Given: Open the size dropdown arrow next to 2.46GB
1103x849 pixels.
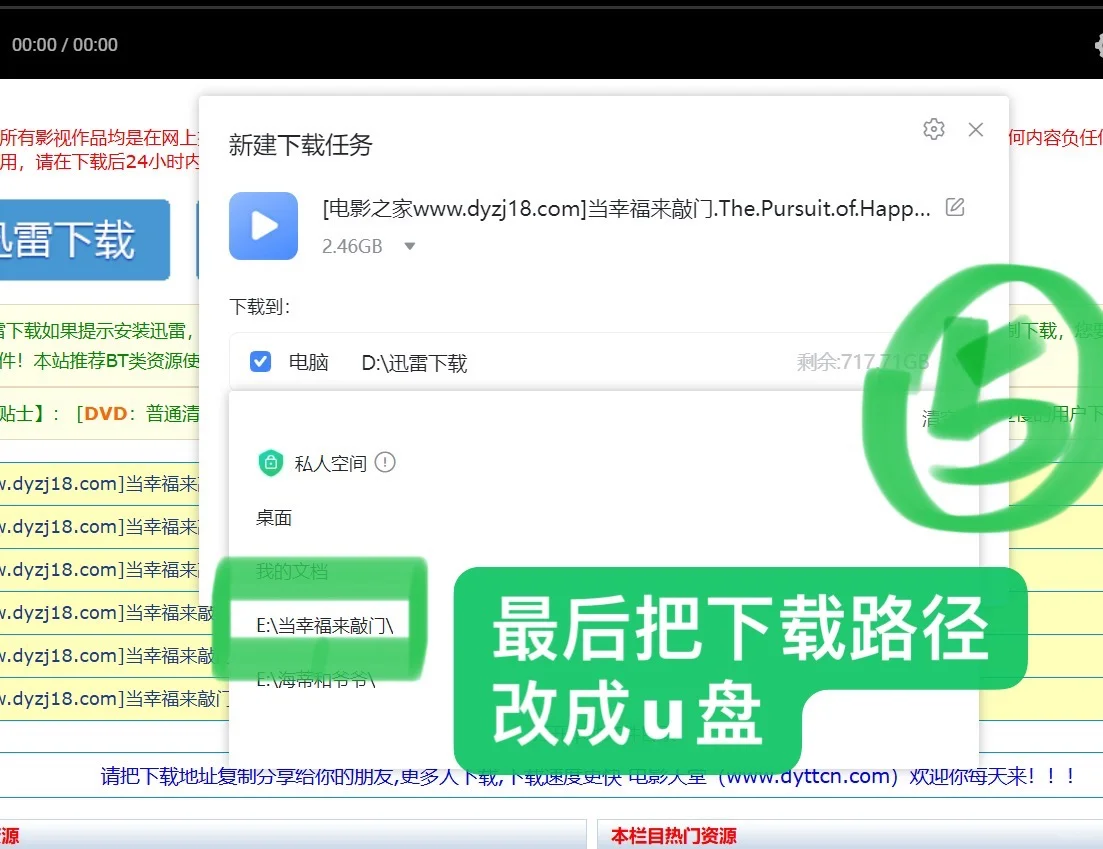Looking at the screenshot, I should point(409,246).
